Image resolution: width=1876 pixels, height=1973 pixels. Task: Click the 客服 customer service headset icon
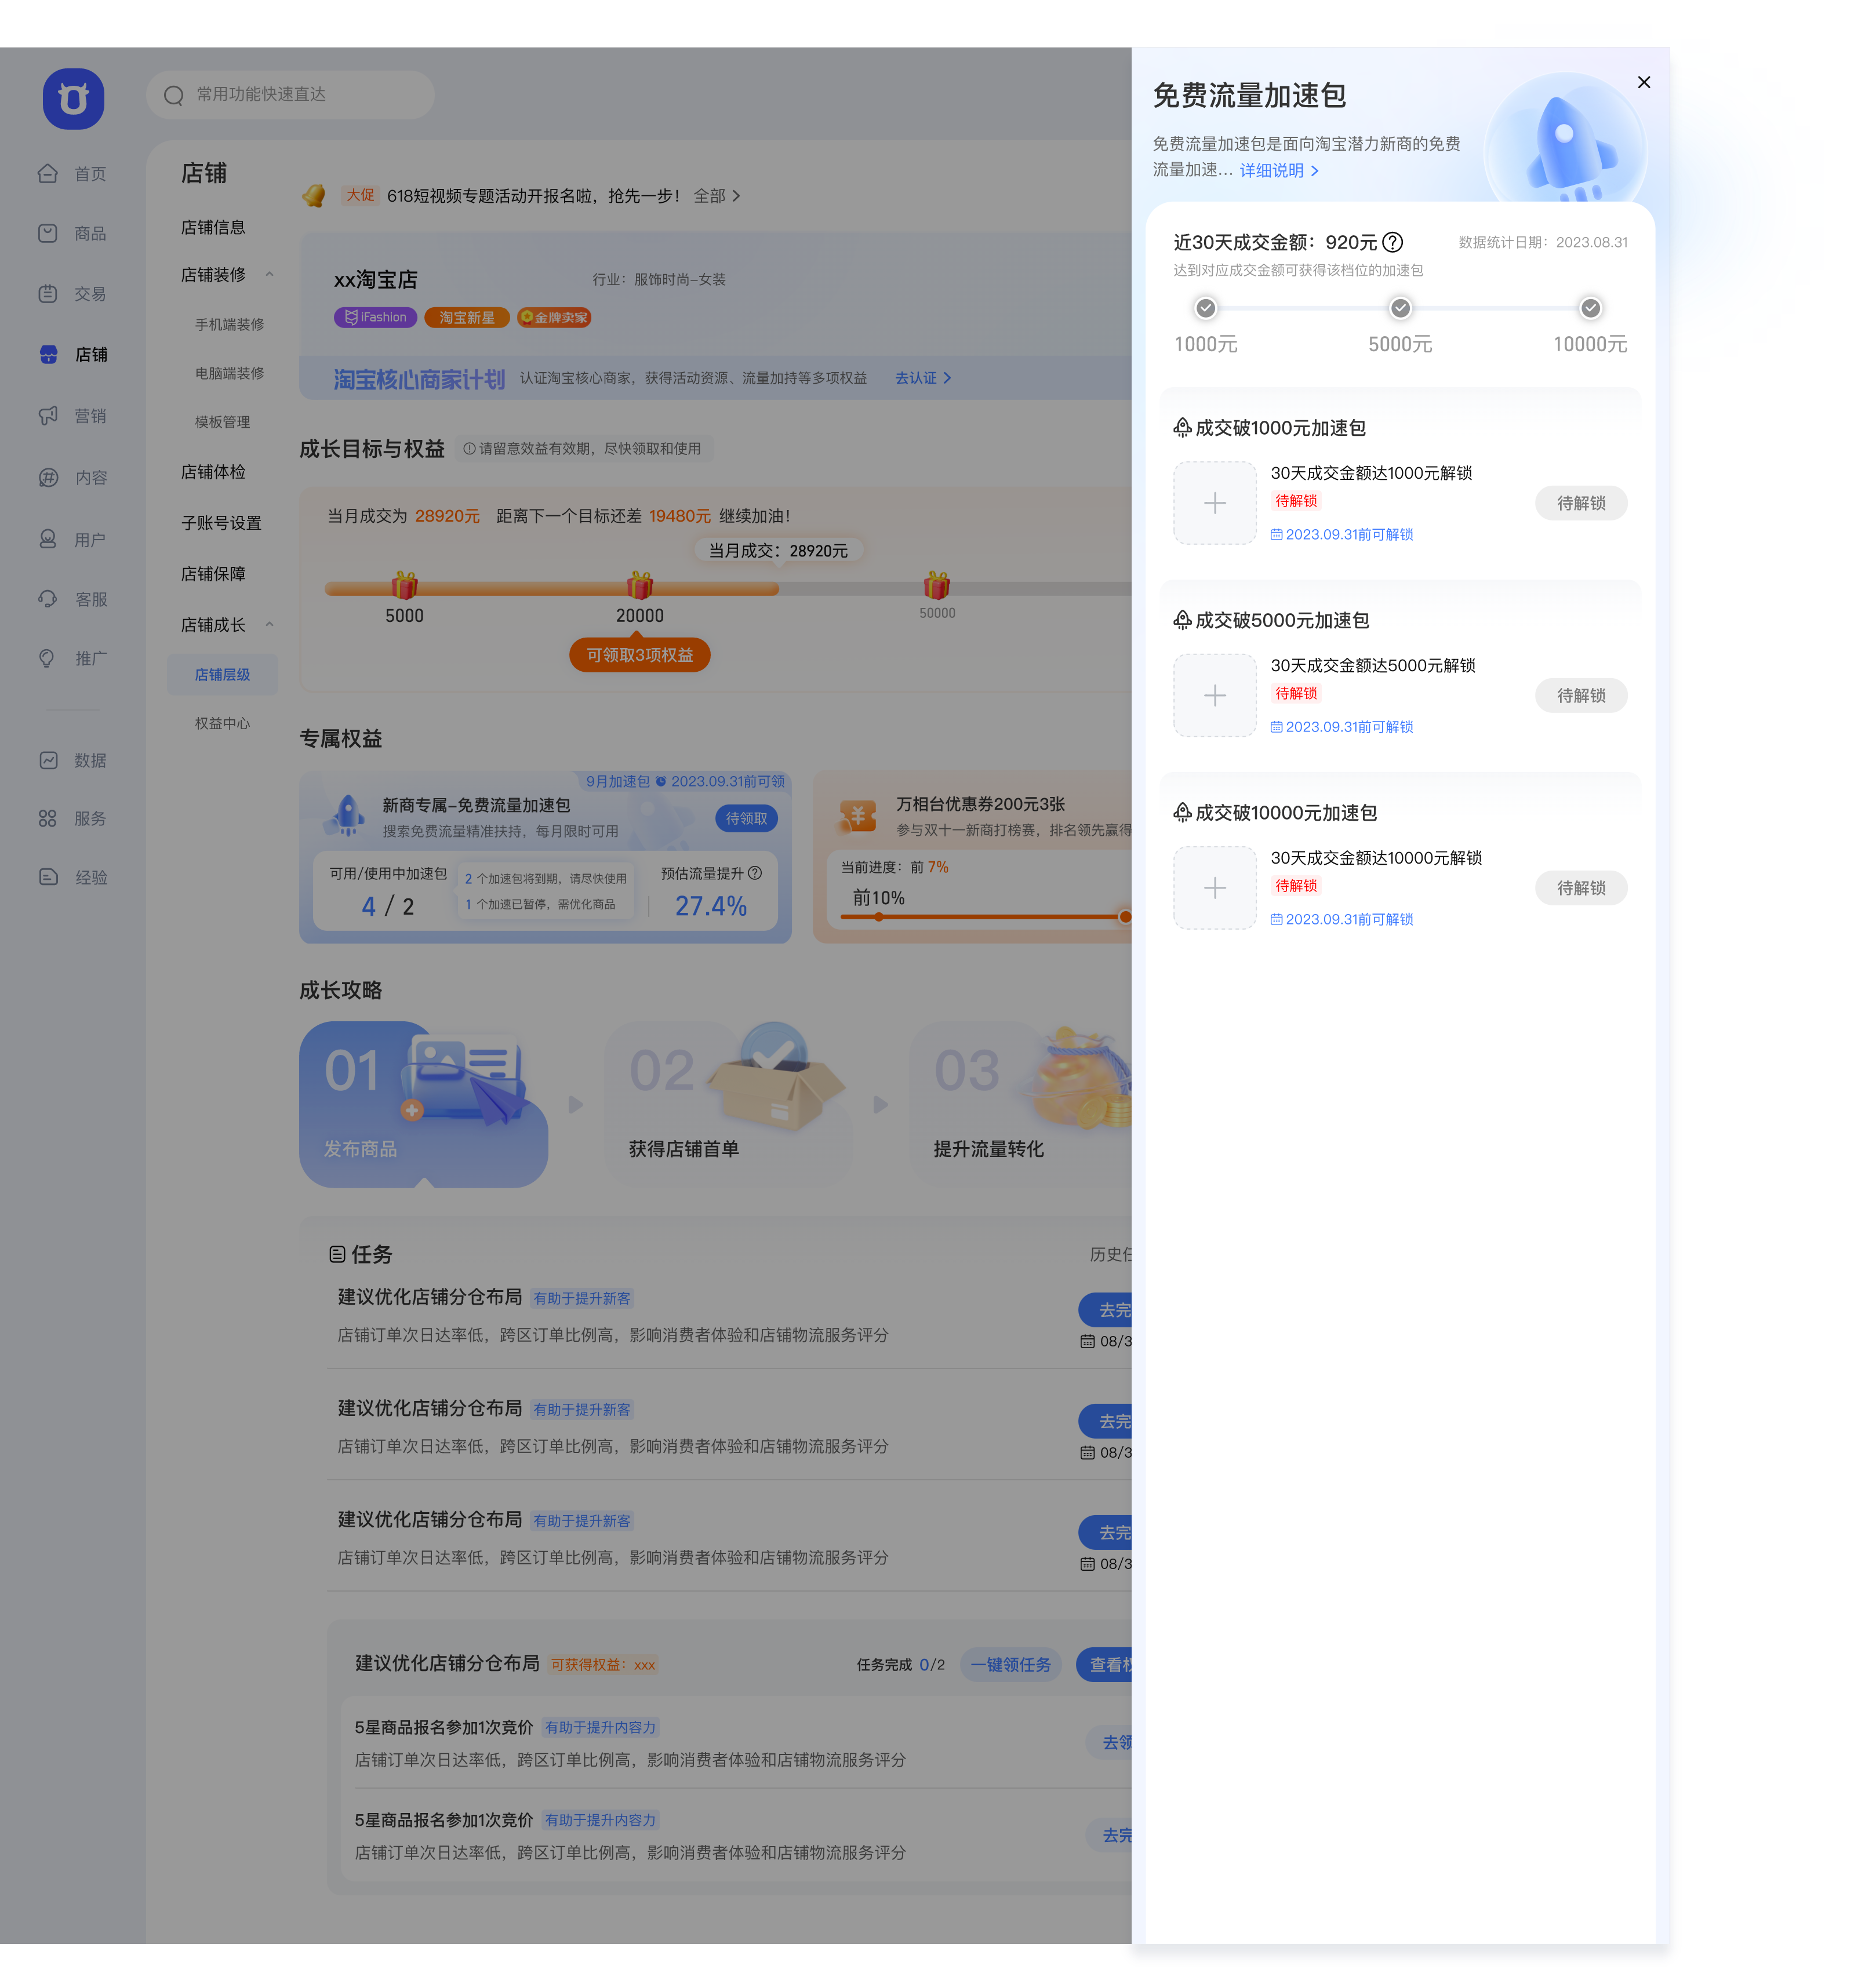(48, 599)
